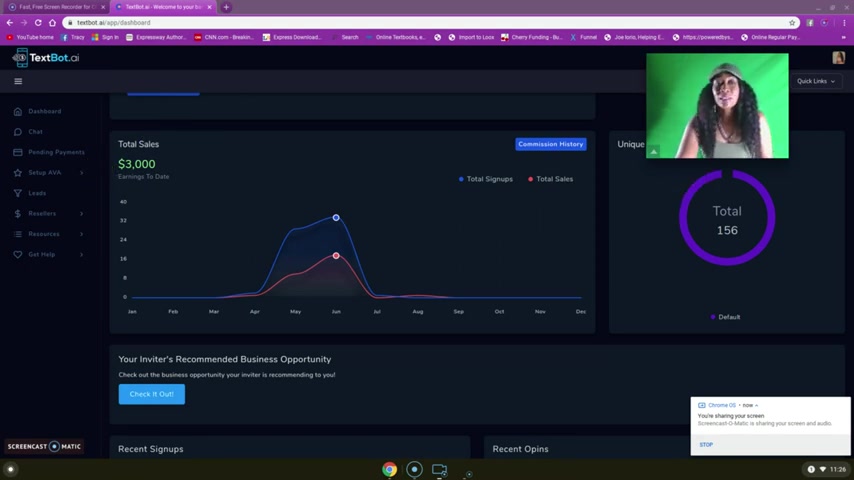The image size is (854, 480).
Task: Open Cherry Funding bookmark
Action: click(532, 38)
